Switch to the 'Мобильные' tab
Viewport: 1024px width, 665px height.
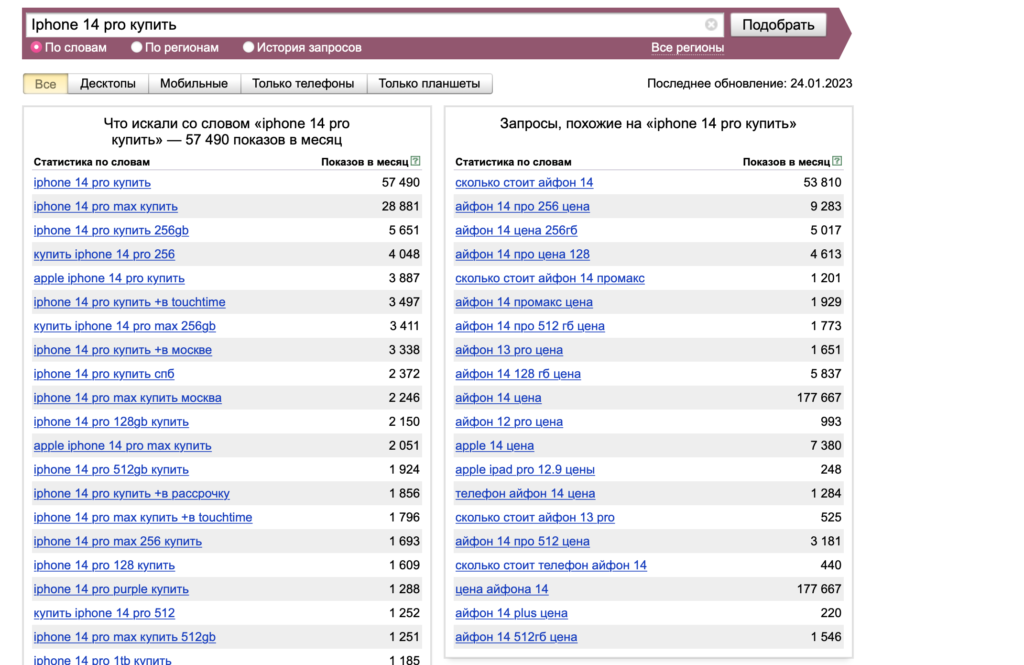194,84
